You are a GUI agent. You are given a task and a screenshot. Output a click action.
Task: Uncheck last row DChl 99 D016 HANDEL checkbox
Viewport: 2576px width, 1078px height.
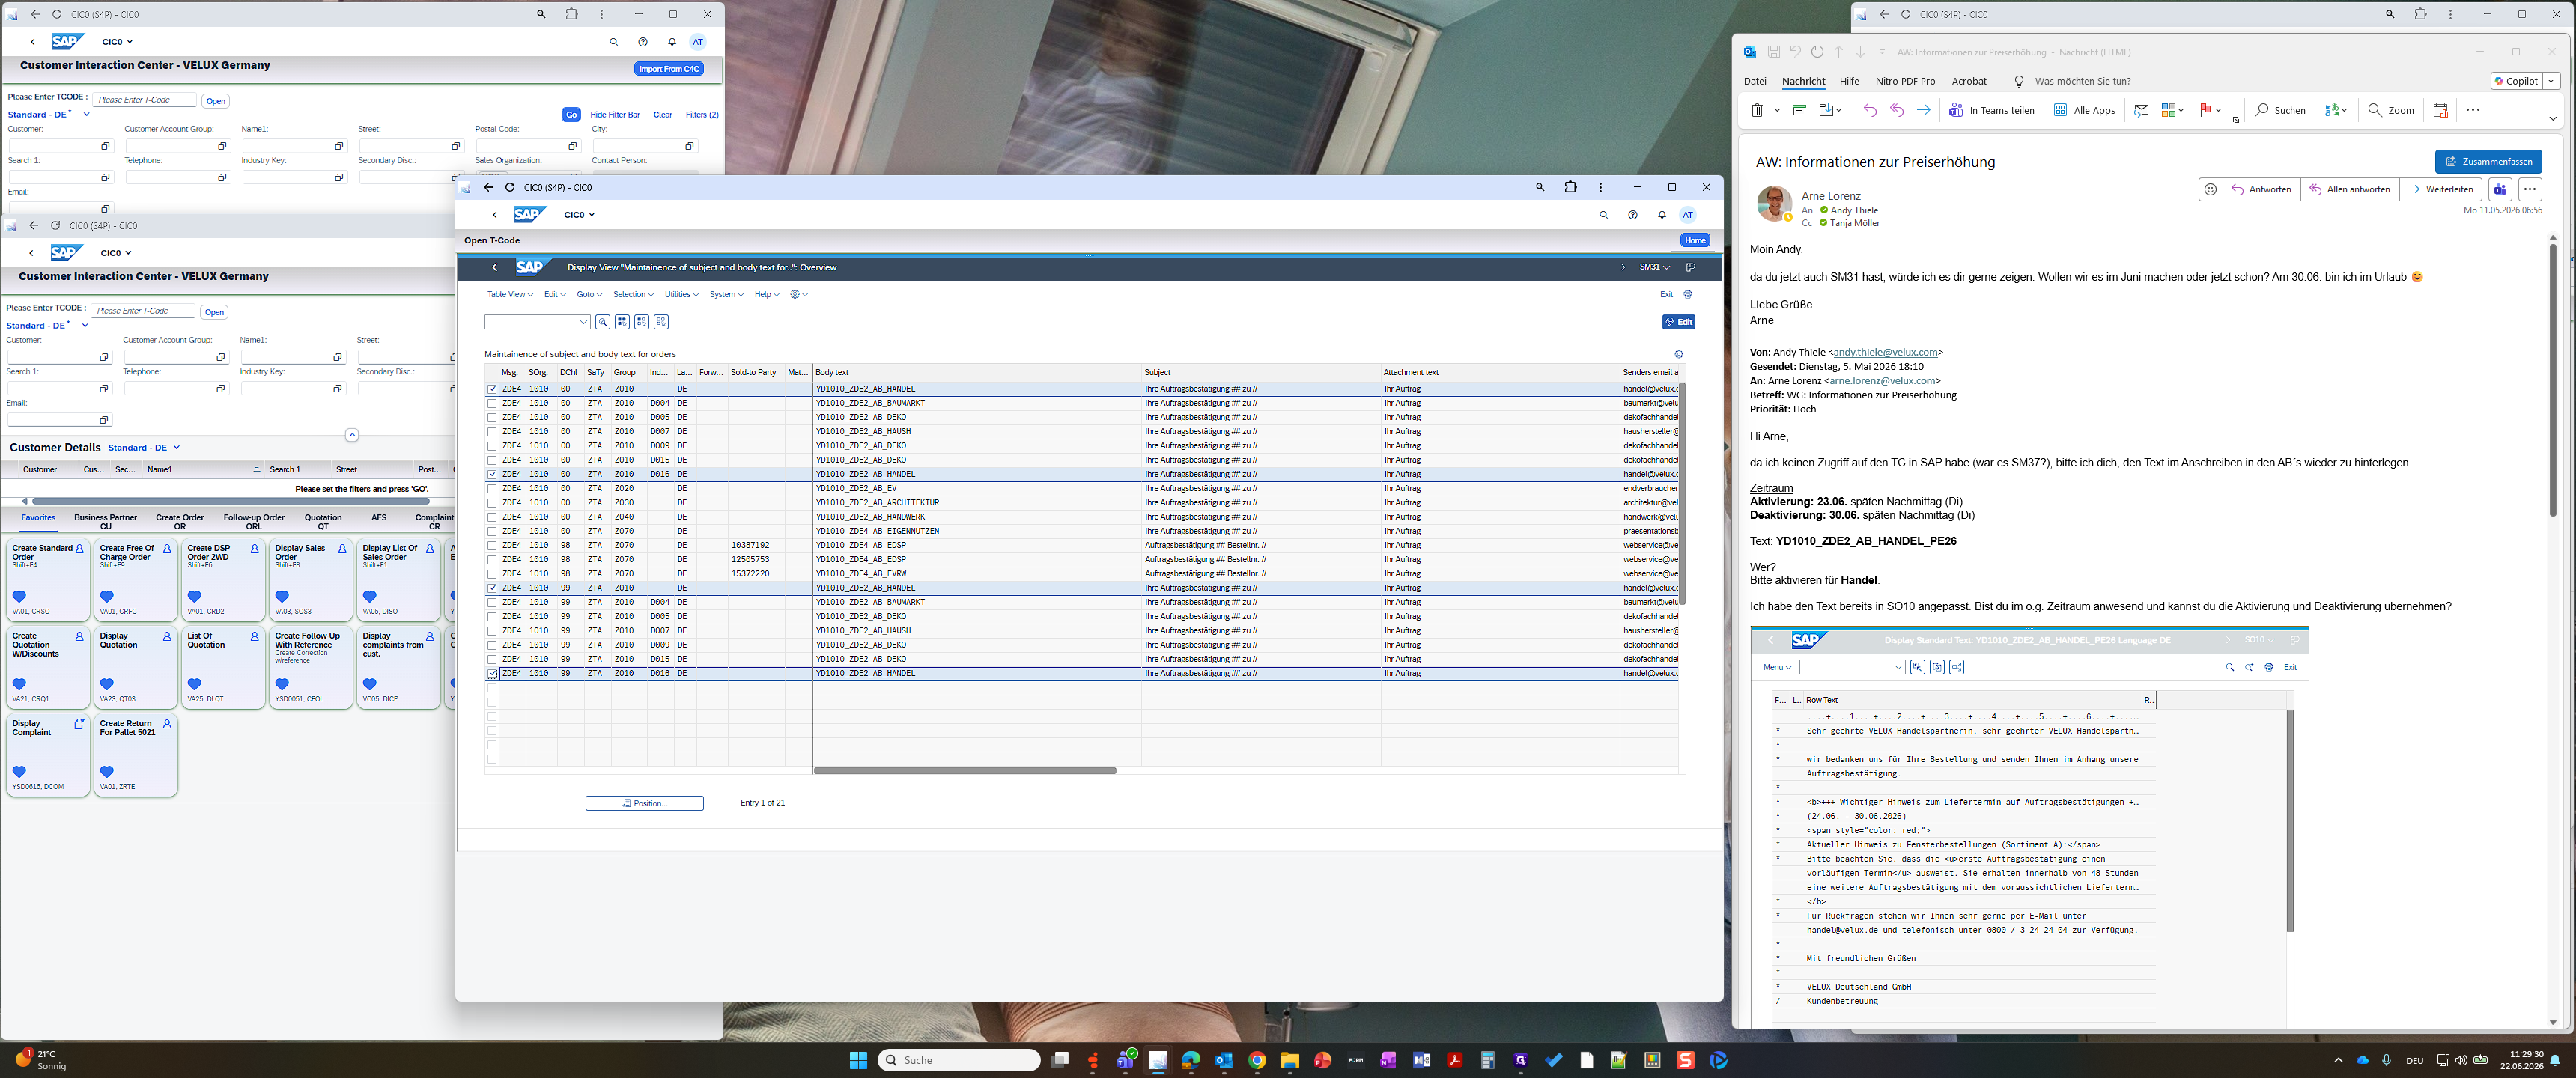[x=492, y=674]
